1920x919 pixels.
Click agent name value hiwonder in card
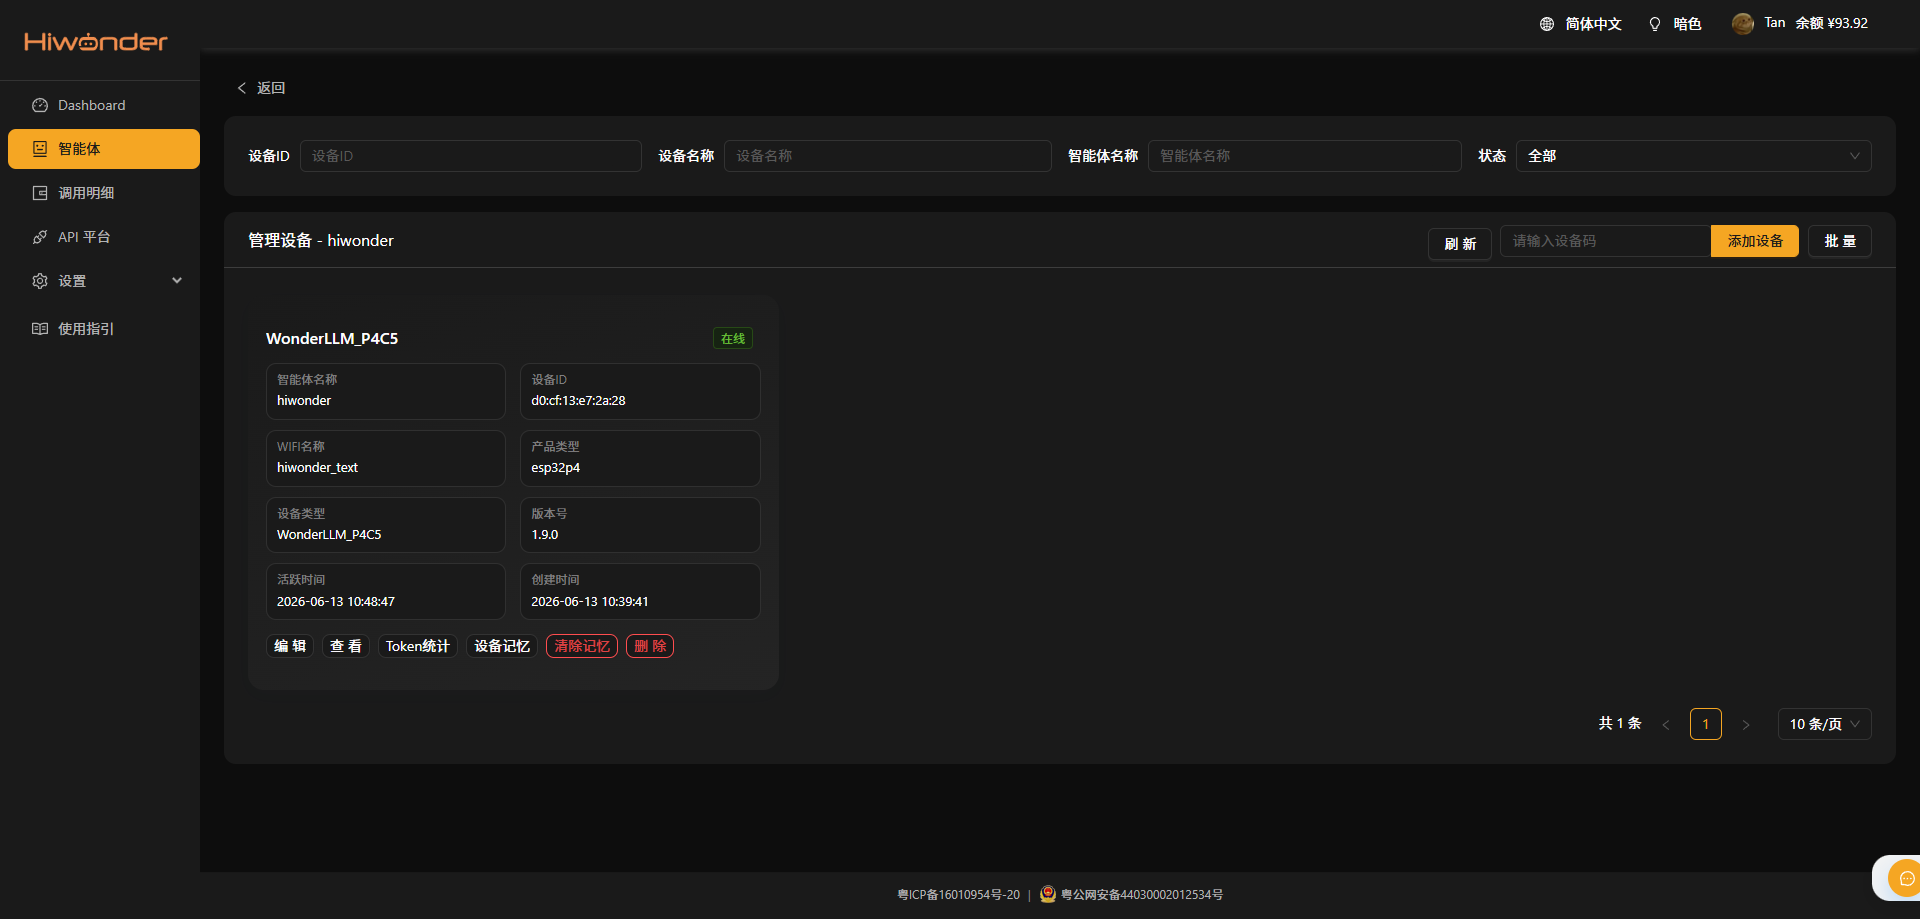(x=304, y=401)
